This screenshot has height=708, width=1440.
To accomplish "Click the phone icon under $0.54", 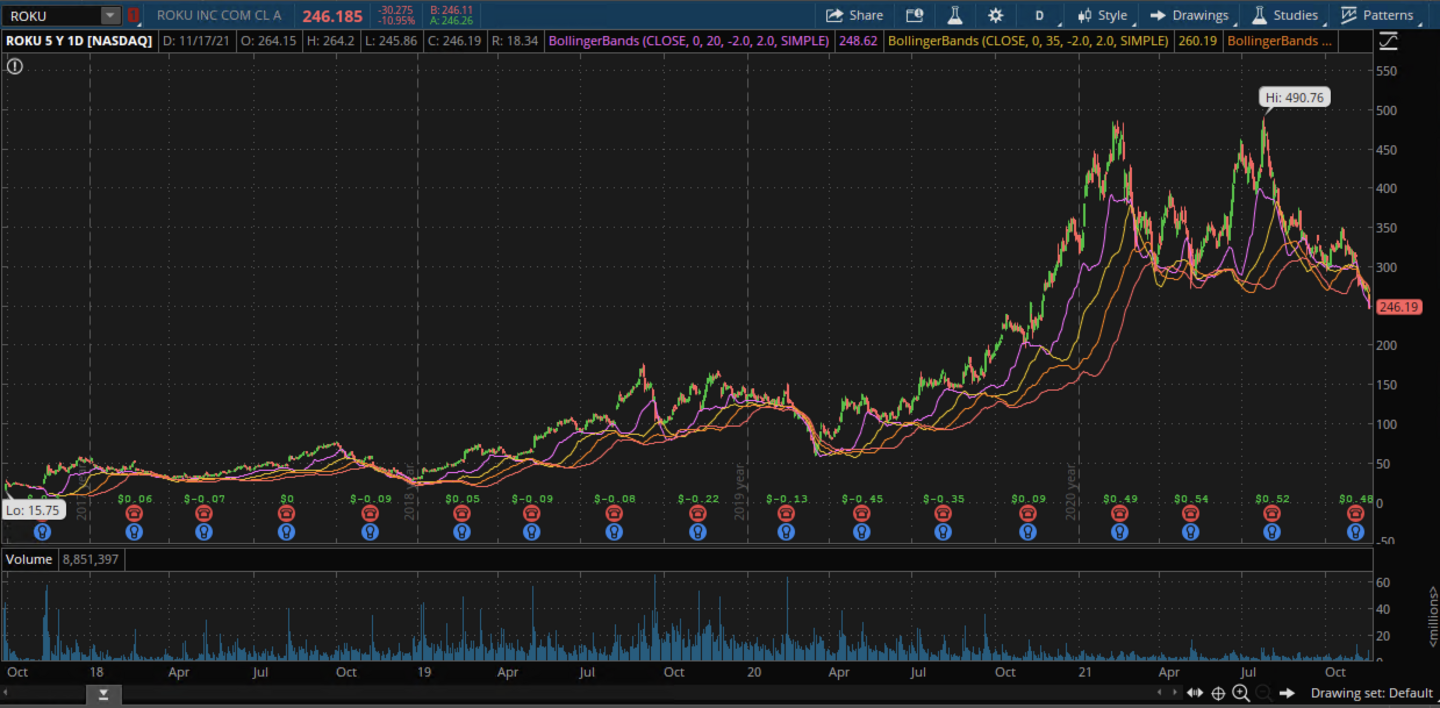I will click(1190, 514).
